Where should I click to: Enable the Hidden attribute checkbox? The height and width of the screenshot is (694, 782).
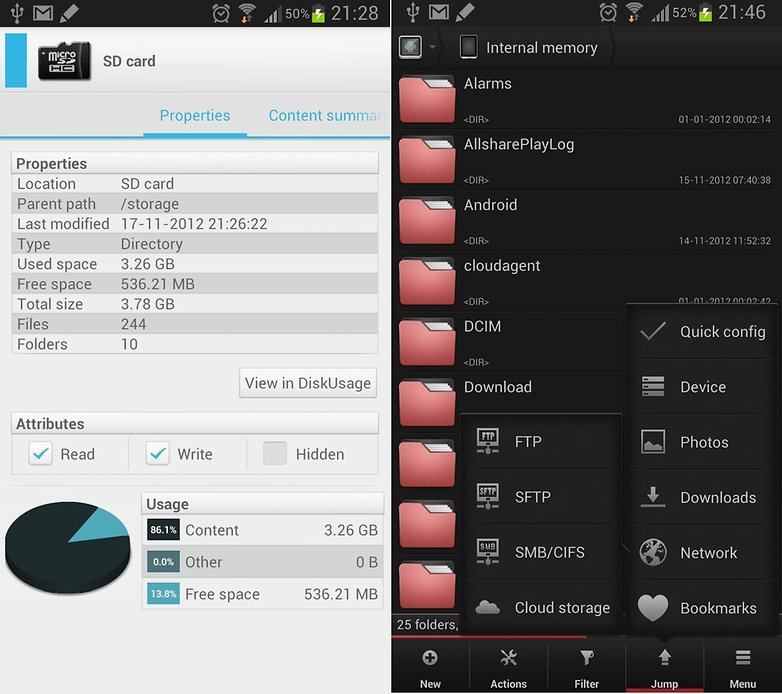coord(275,453)
